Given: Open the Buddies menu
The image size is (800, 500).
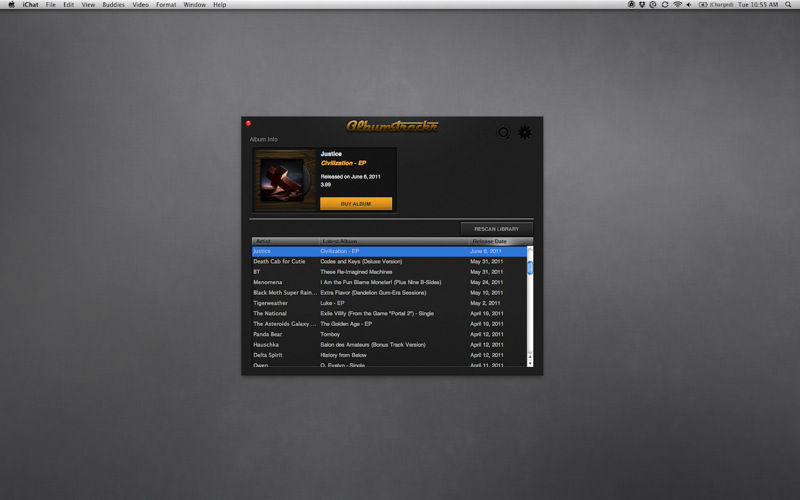Looking at the screenshot, I should [113, 5].
